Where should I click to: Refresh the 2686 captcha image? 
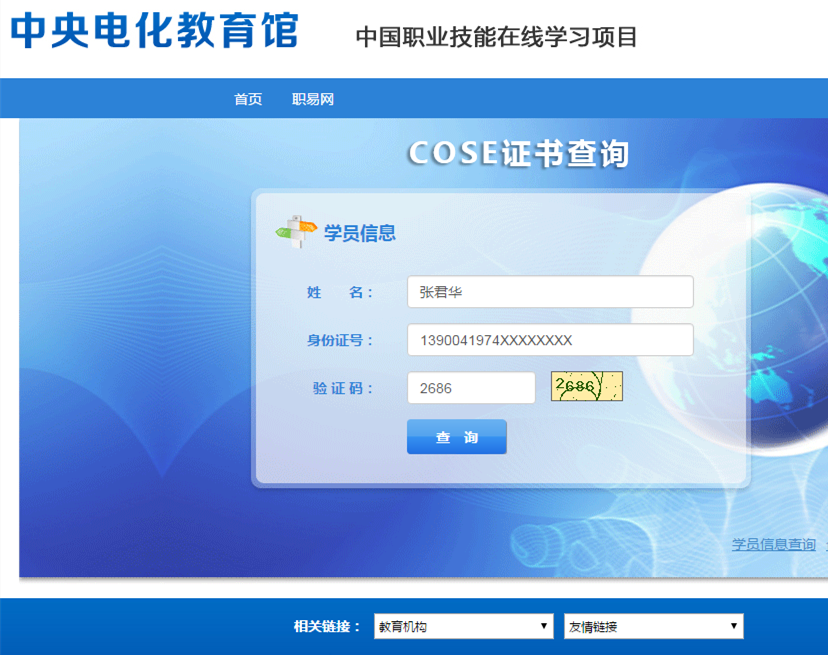tap(587, 386)
